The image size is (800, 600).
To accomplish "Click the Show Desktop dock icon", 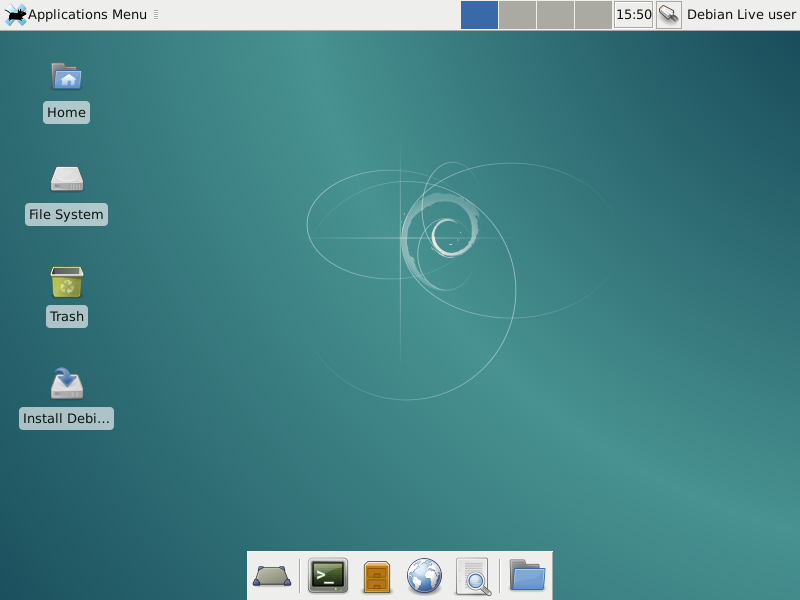I will point(272,576).
